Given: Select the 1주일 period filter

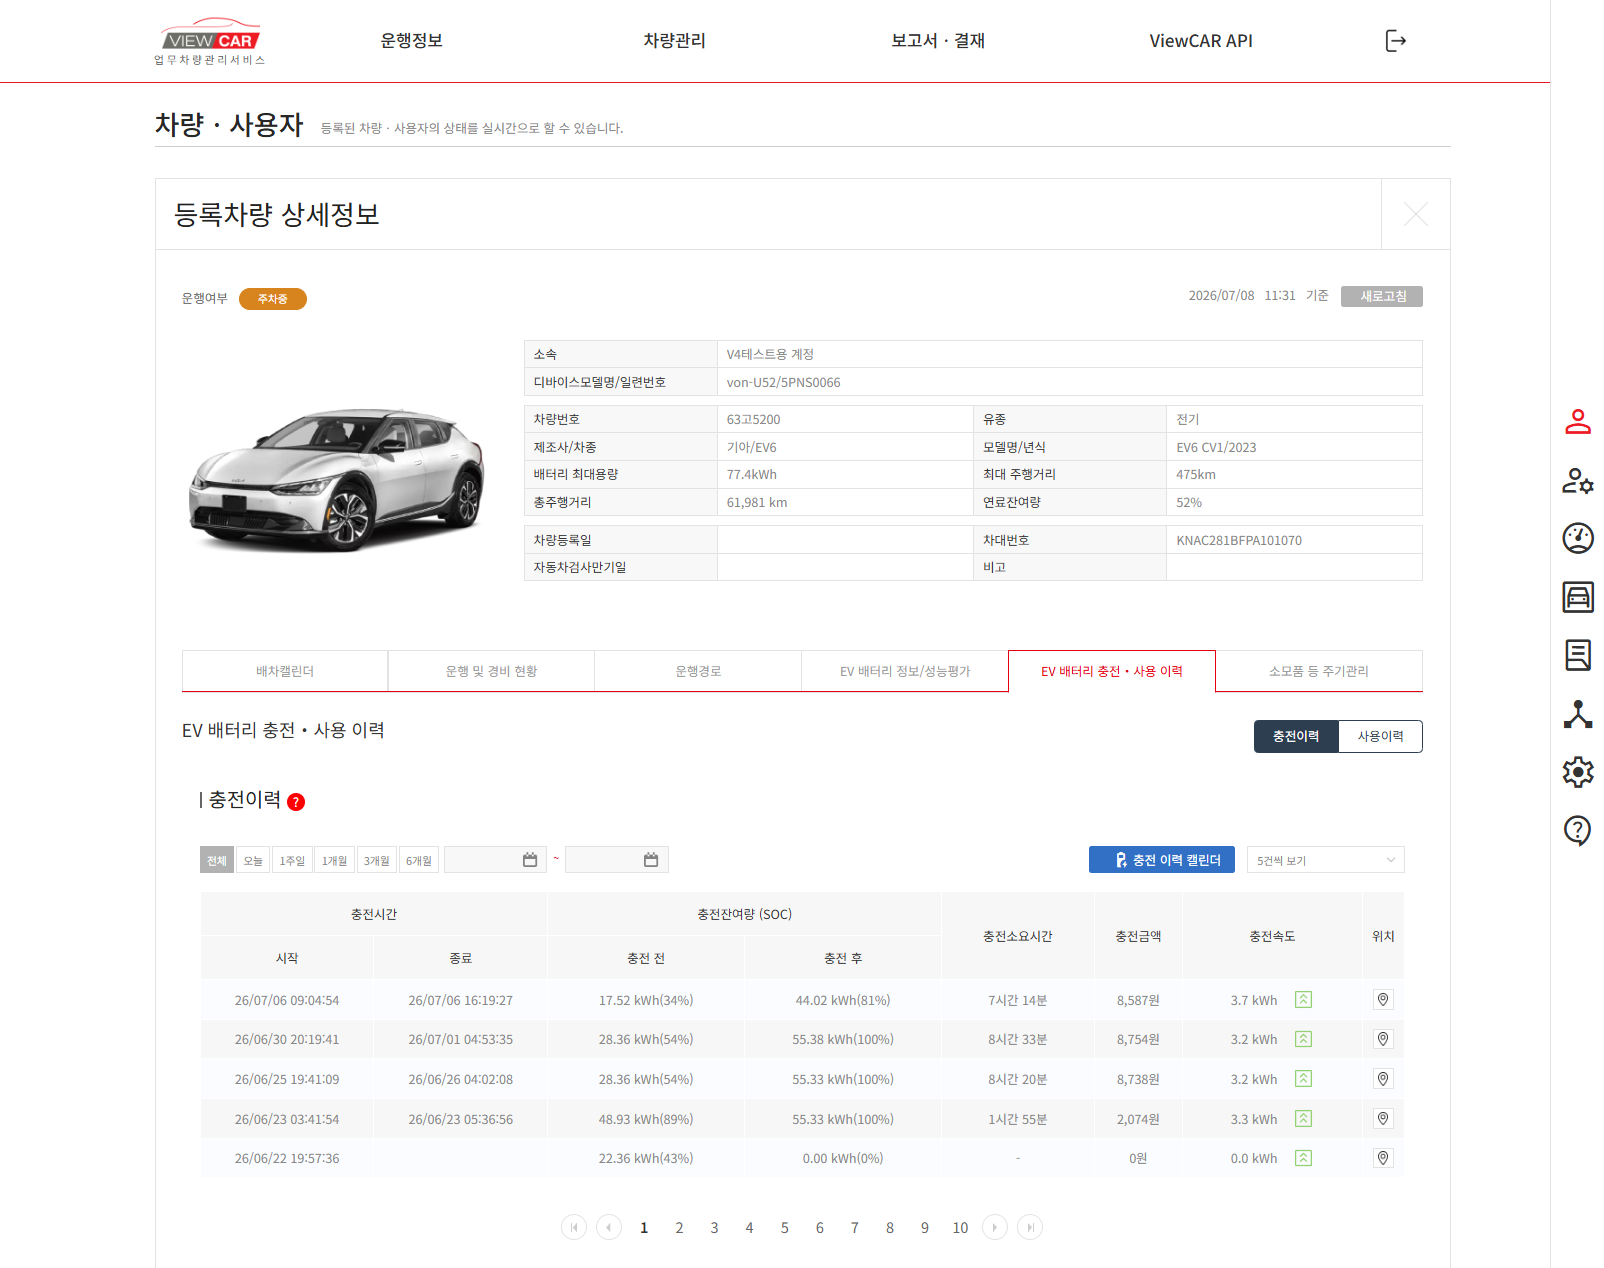Looking at the screenshot, I should pyautogui.click(x=292, y=860).
